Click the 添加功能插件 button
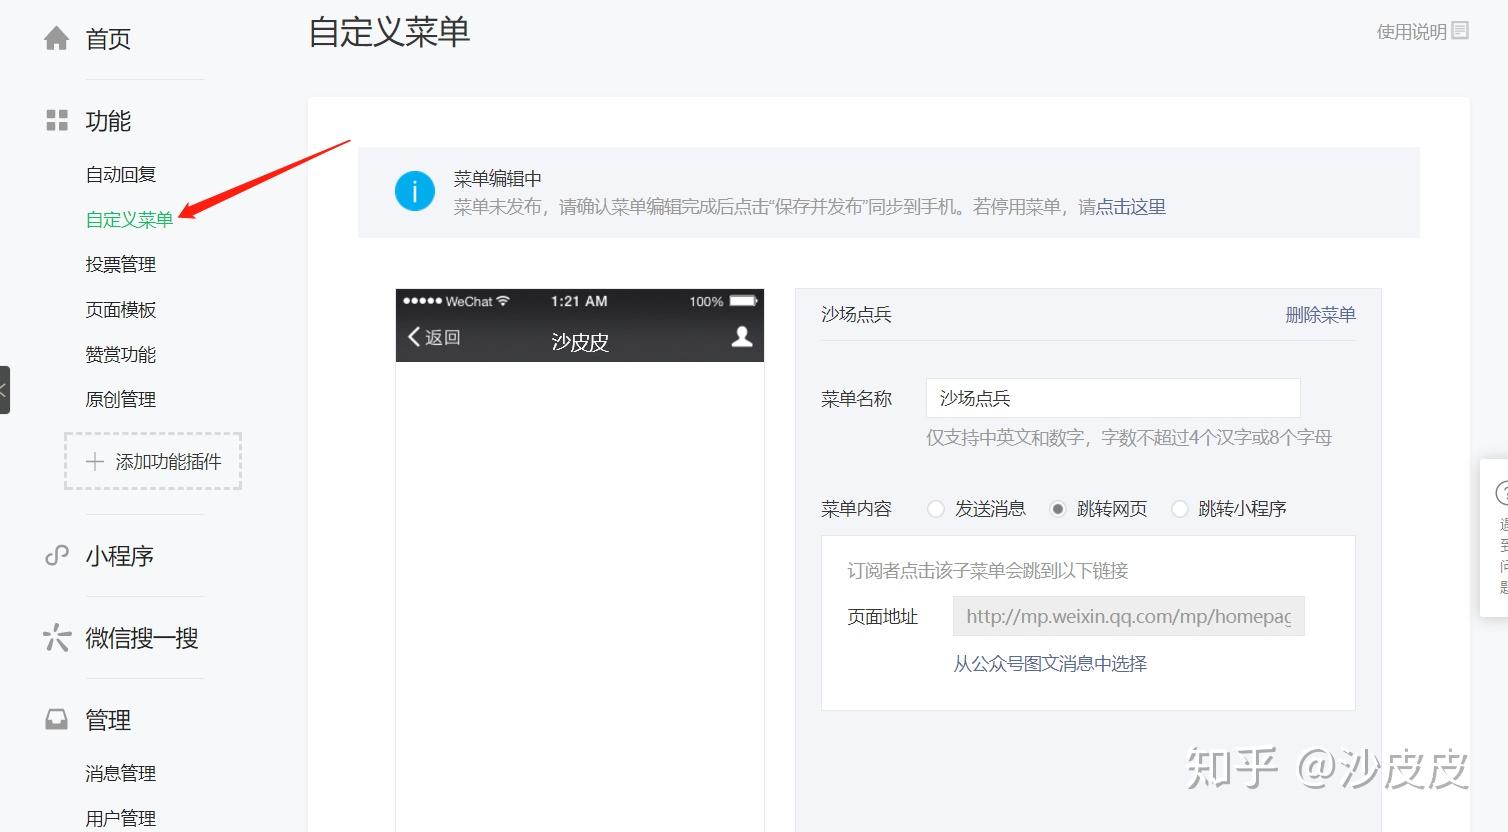The width and height of the screenshot is (1508, 832). (x=153, y=461)
